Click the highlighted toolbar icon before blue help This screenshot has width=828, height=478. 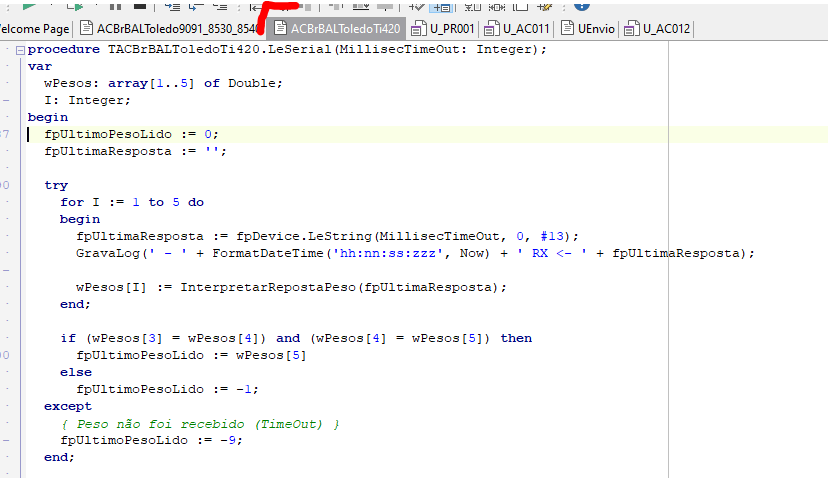tap(441, 7)
